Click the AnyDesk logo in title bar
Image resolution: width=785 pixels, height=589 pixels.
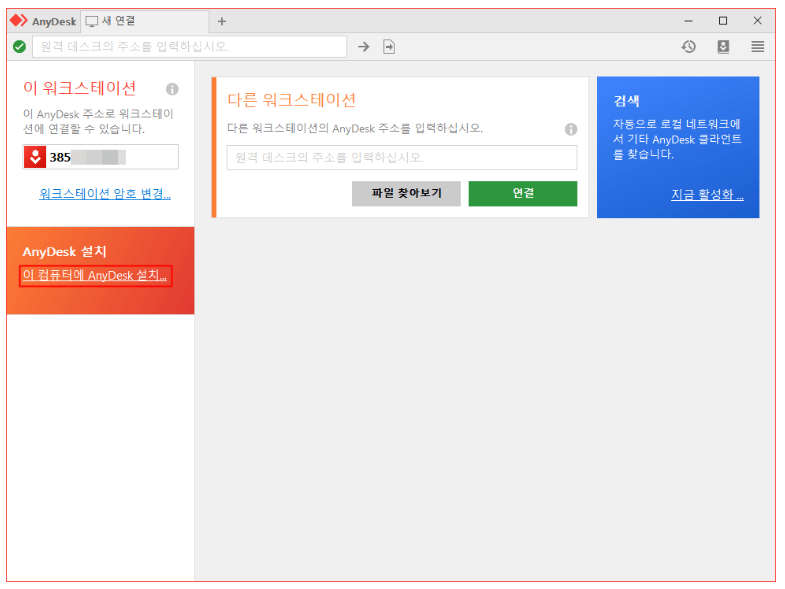point(19,21)
